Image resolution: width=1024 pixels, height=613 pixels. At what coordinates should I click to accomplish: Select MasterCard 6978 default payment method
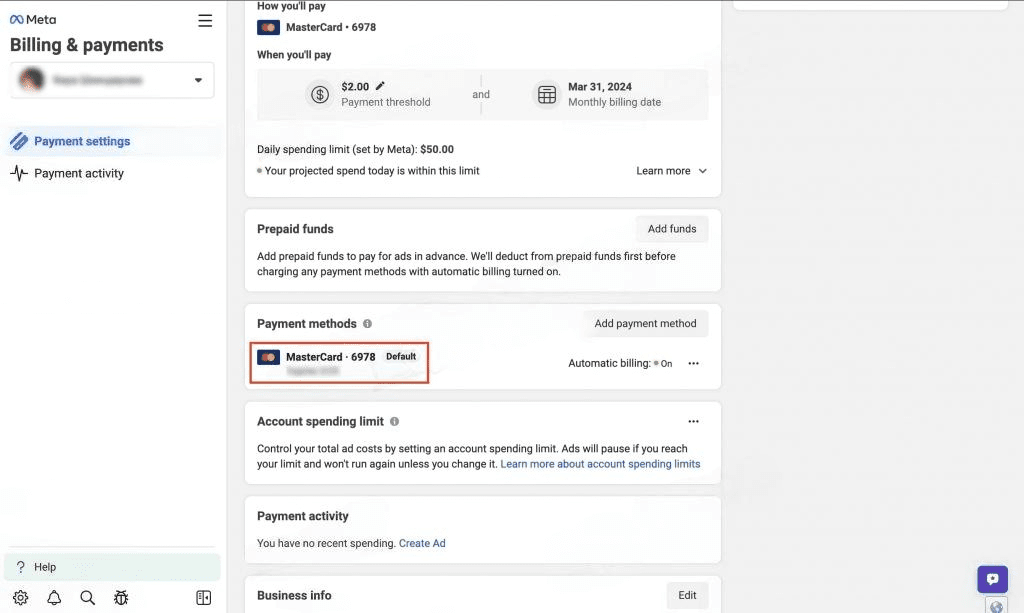coord(339,362)
